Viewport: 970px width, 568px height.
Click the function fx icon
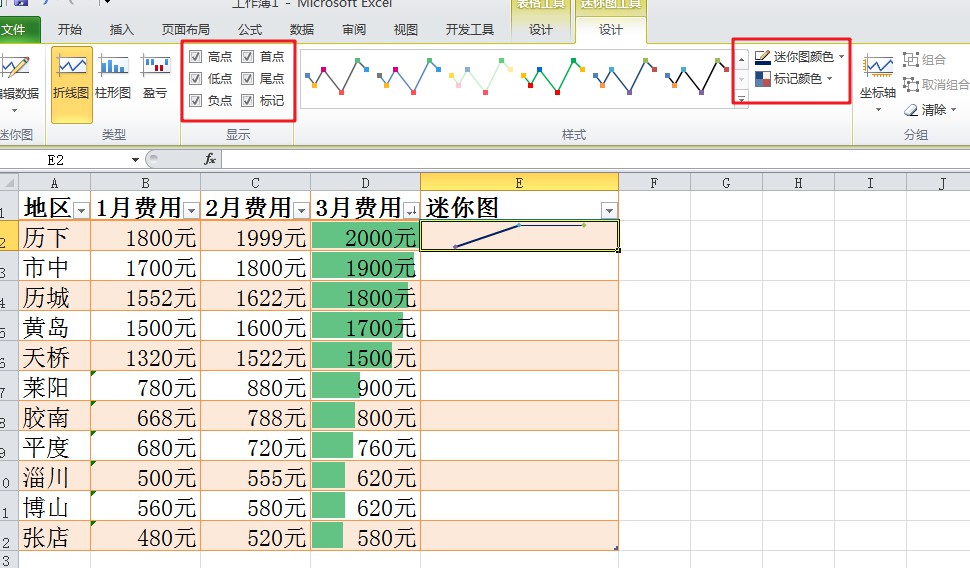pyautogui.click(x=210, y=160)
